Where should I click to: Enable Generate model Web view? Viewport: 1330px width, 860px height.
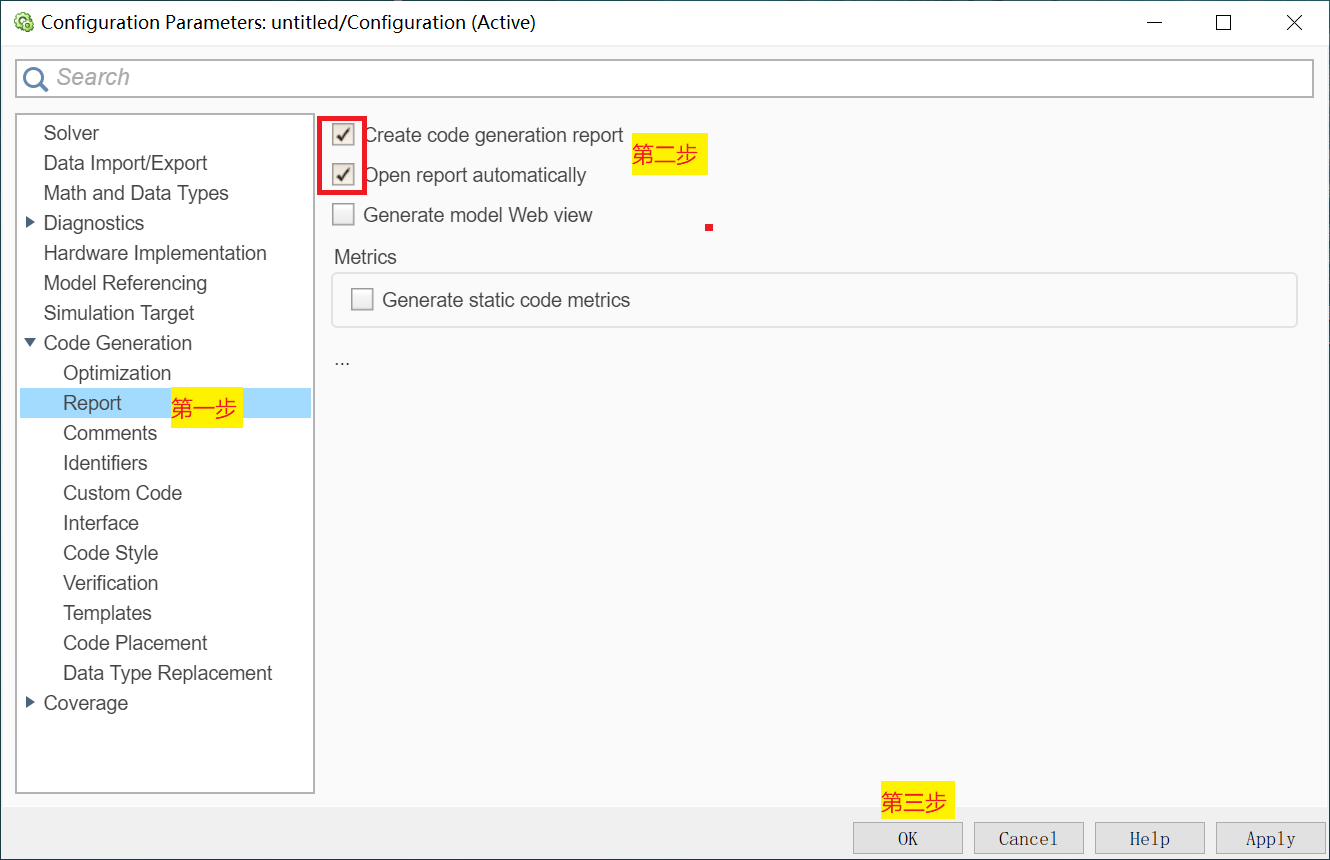pos(343,215)
